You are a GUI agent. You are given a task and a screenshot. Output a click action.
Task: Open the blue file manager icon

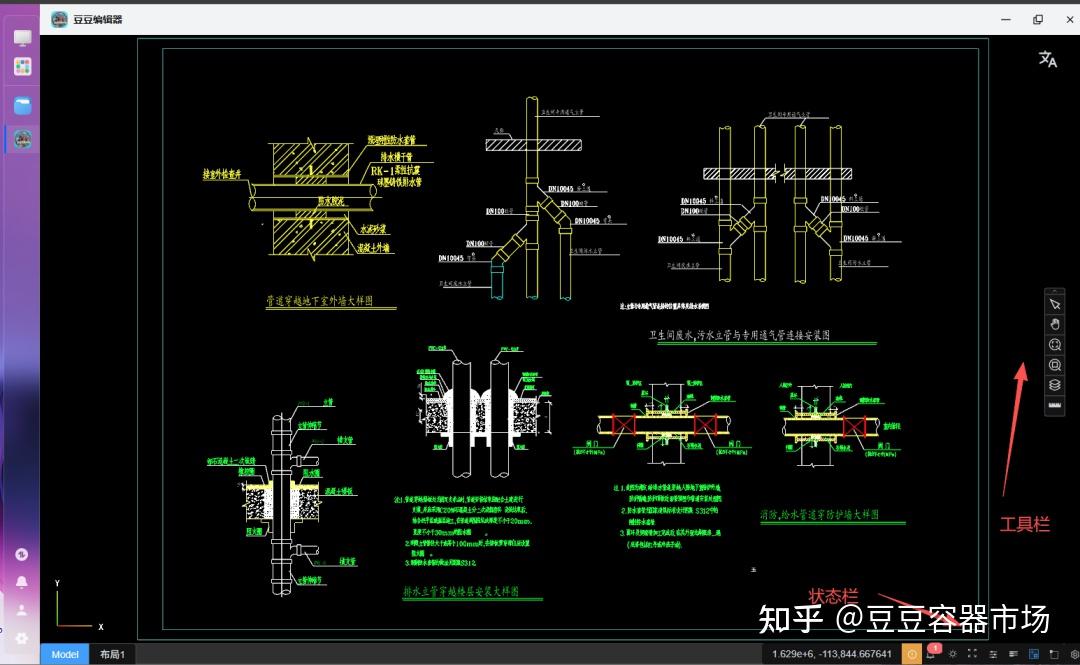pyautogui.click(x=22, y=105)
